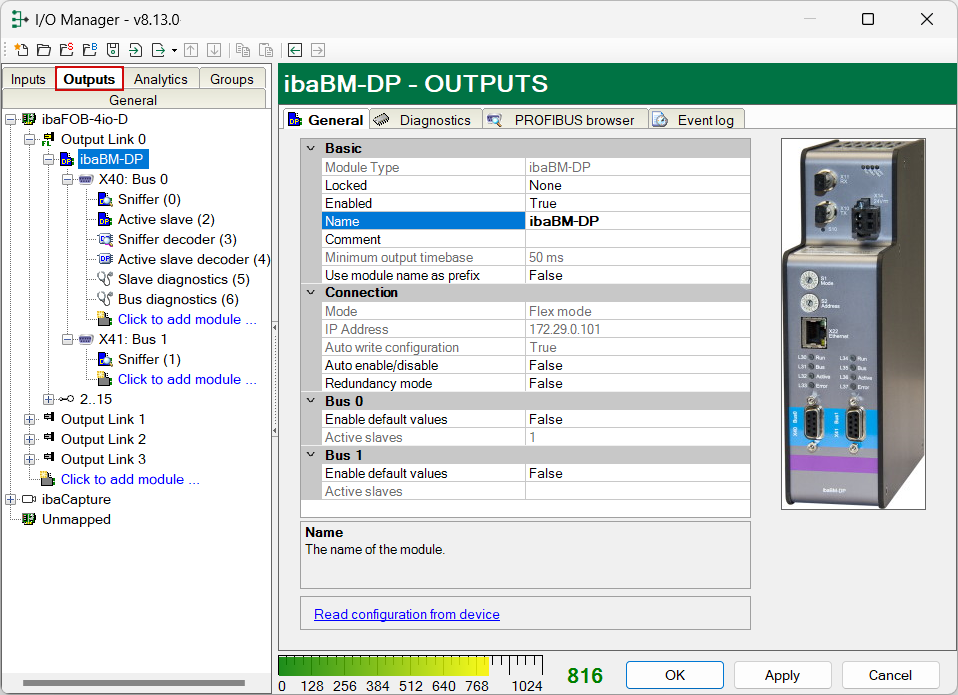Copy the selected module
The image size is (958, 695).
[x=243, y=50]
